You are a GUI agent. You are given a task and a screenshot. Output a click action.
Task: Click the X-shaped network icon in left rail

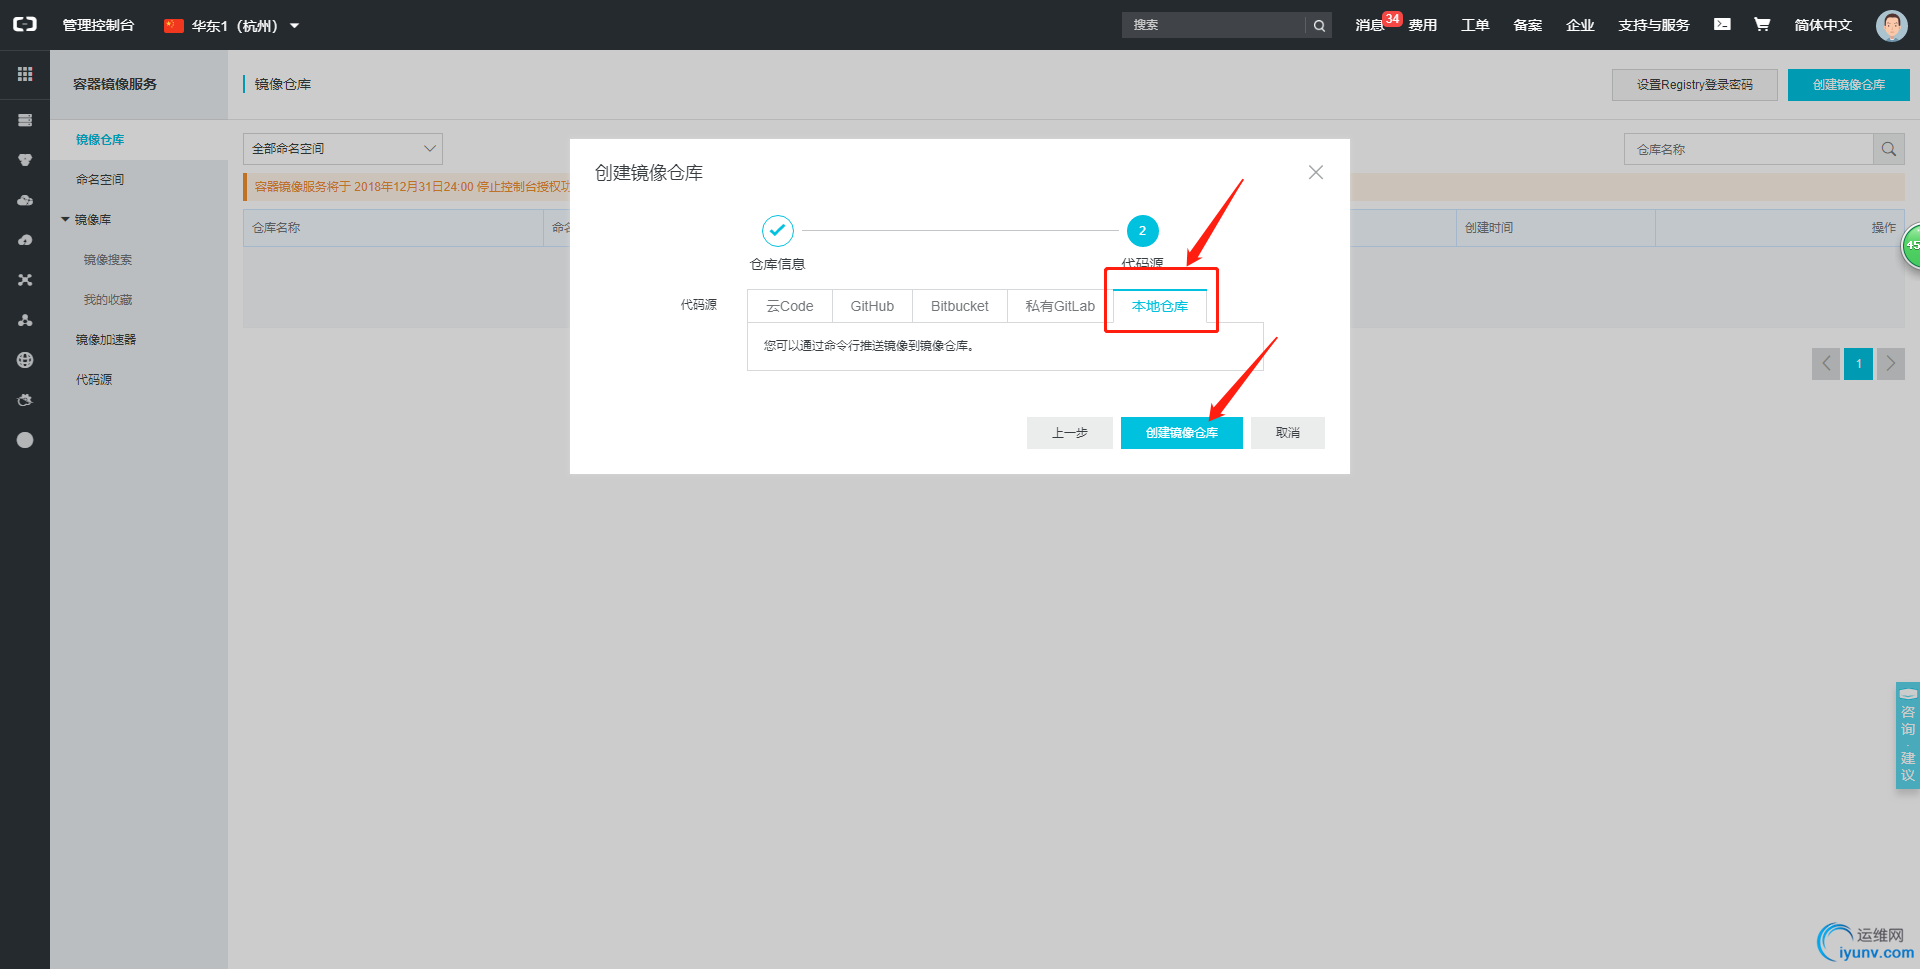point(25,280)
